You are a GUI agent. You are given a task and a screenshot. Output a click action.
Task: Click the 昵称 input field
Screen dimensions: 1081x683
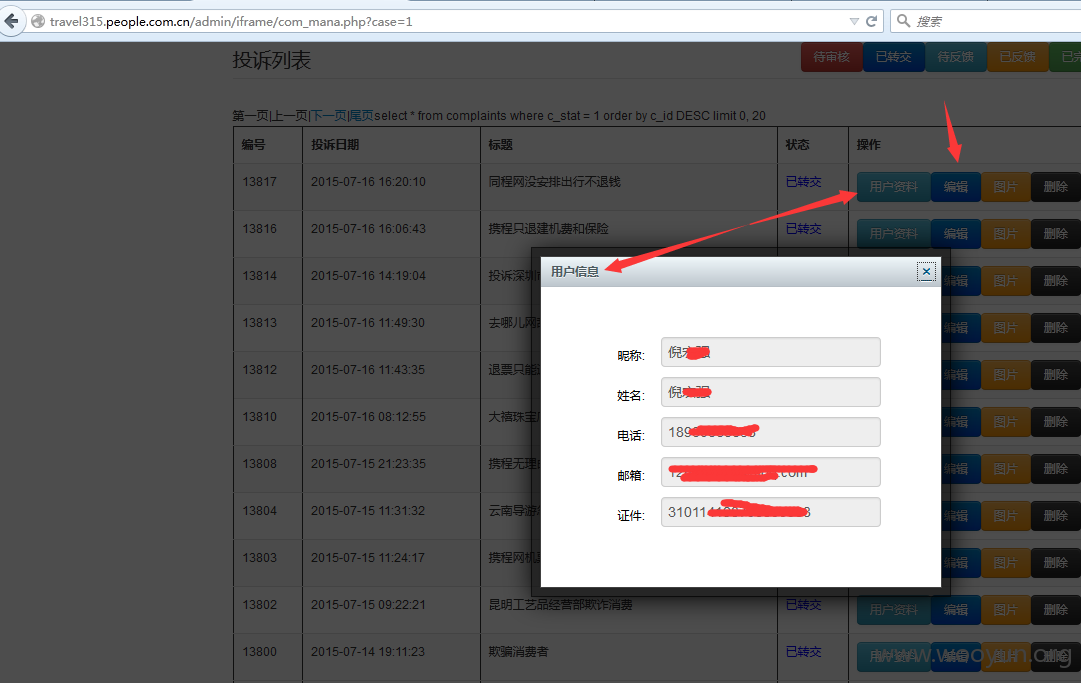click(770, 352)
